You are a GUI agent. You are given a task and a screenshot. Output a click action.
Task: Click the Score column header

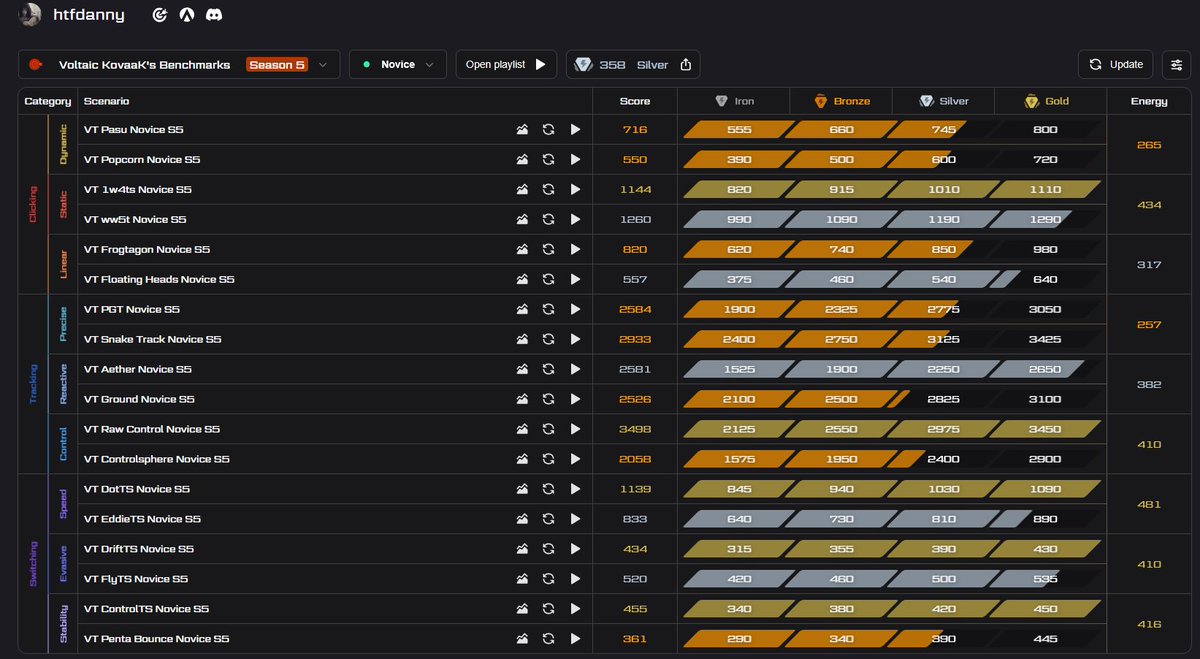(635, 101)
